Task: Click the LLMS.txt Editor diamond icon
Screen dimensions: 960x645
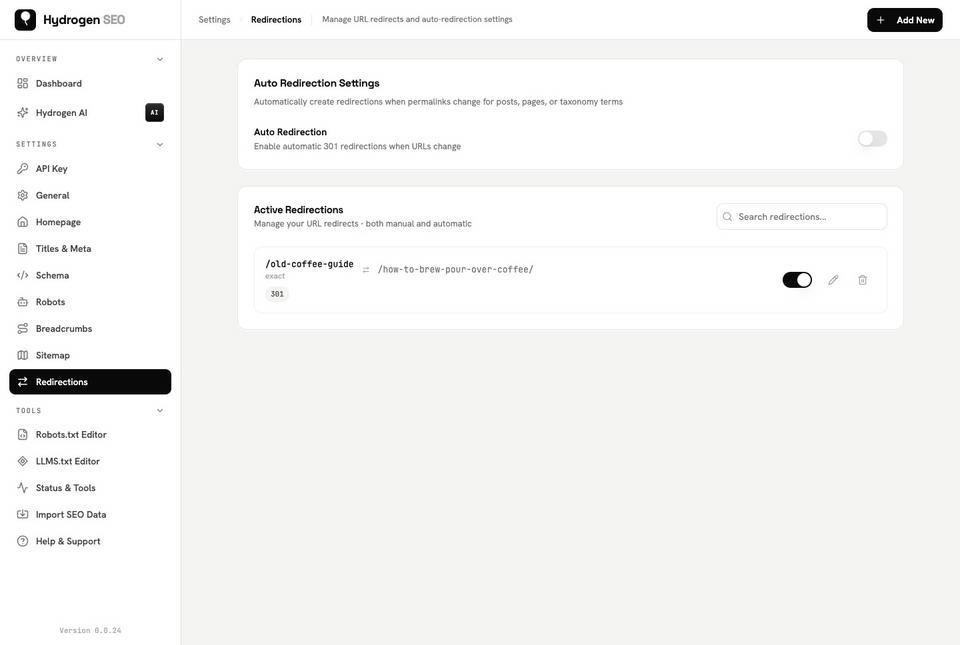Action: click(x=23, y=461)
